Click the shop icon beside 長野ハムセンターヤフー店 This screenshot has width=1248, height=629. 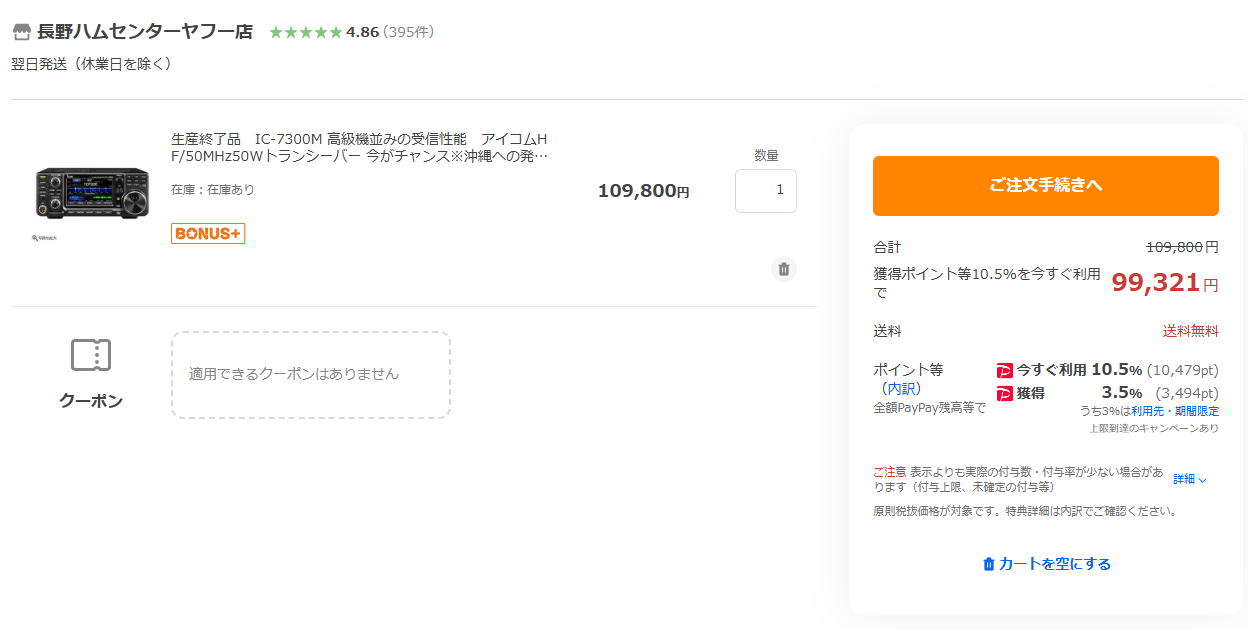tap(21, 32)
